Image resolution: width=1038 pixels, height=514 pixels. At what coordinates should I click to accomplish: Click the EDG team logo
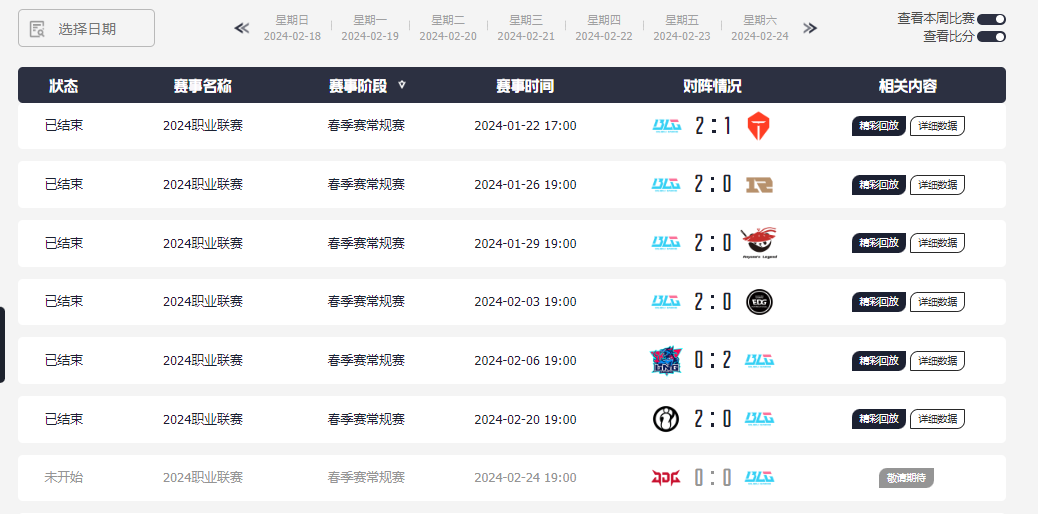(759, 302)
